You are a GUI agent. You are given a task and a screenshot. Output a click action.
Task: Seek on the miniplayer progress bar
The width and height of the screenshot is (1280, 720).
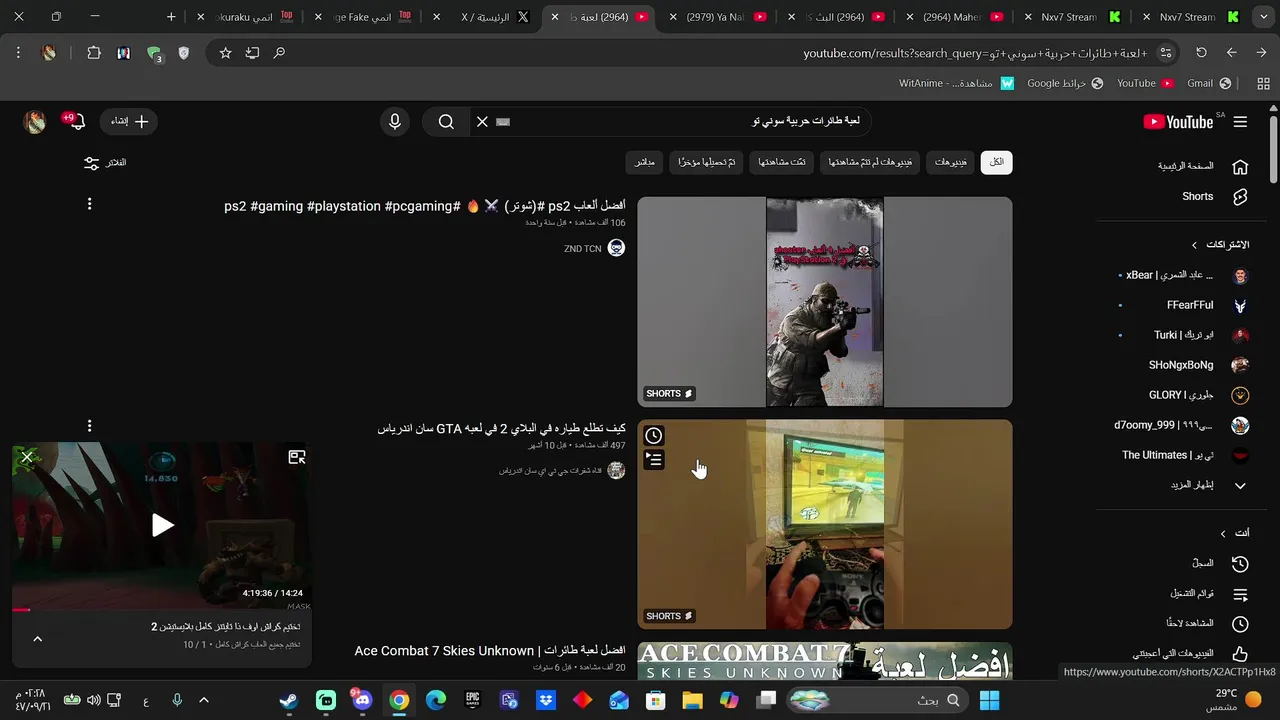pos(162,609)
